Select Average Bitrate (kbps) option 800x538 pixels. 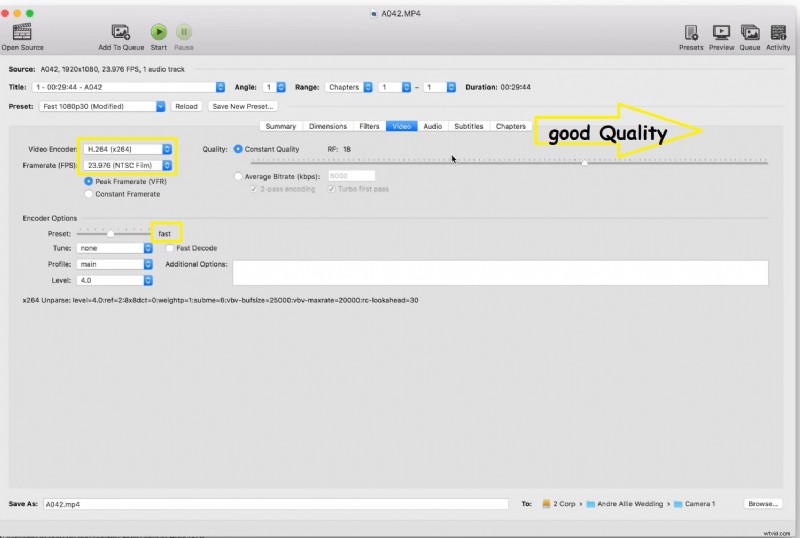(238, 176)
